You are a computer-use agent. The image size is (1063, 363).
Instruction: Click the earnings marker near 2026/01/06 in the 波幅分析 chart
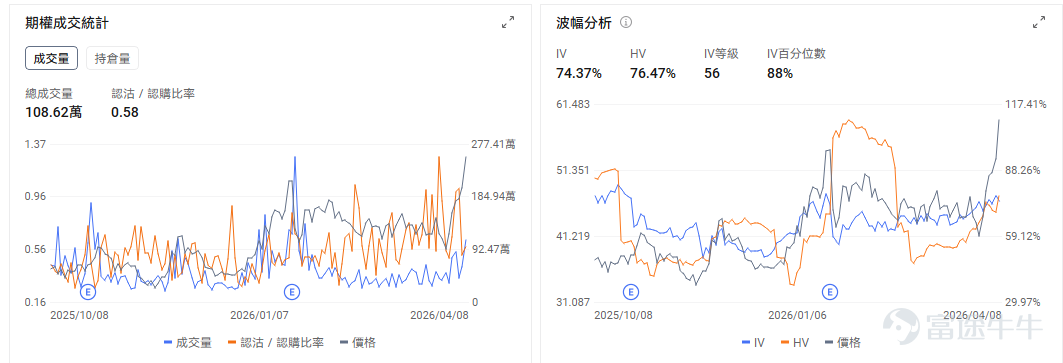pos(830,292)
